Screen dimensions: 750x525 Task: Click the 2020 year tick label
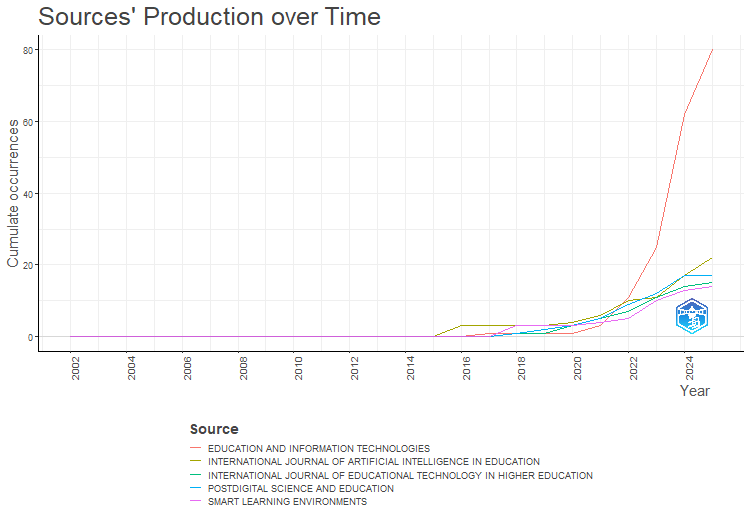click(578, 369)
